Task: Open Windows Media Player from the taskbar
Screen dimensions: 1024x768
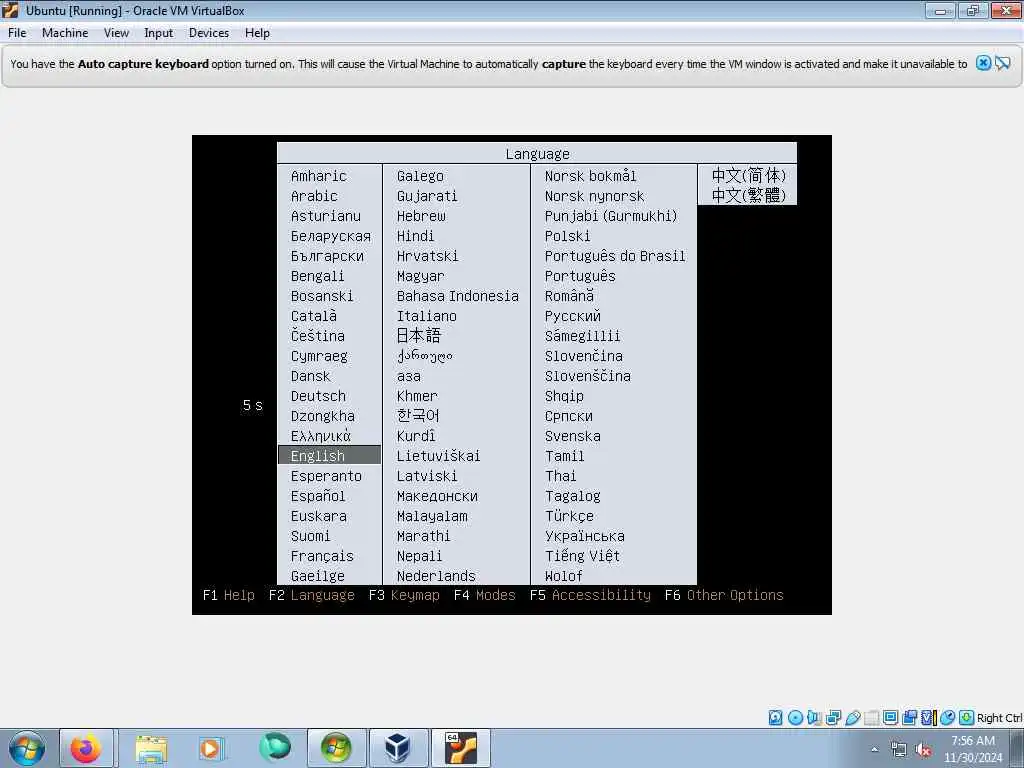Action: point(210,748)
